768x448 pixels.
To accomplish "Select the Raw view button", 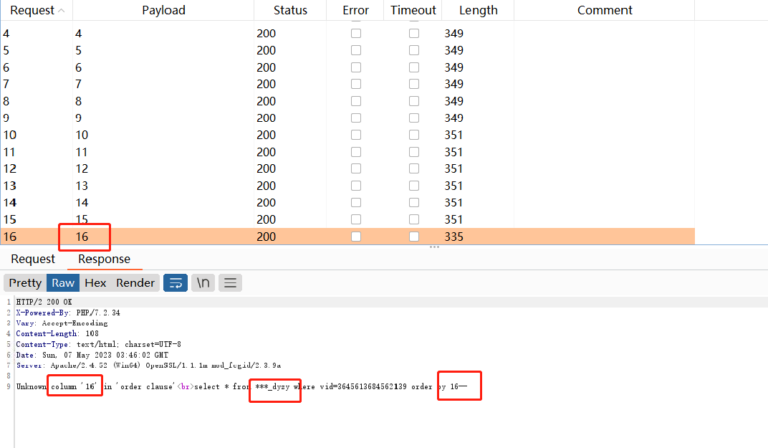I will (63, 283).
